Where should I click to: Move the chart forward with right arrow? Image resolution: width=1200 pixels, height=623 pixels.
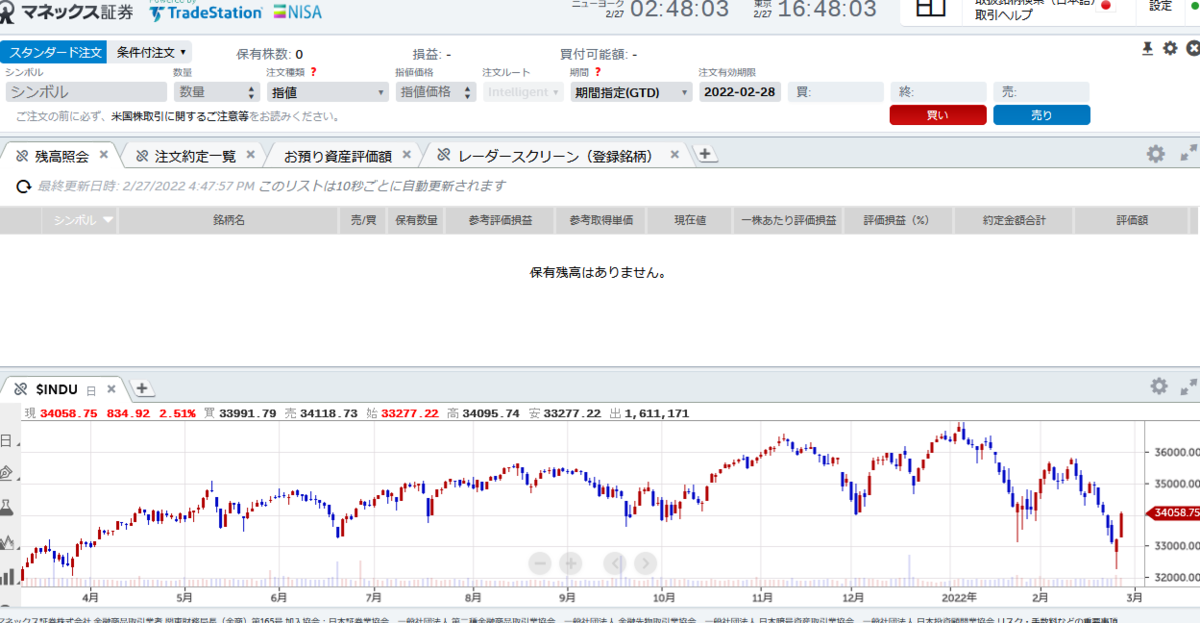coord(645,564)
